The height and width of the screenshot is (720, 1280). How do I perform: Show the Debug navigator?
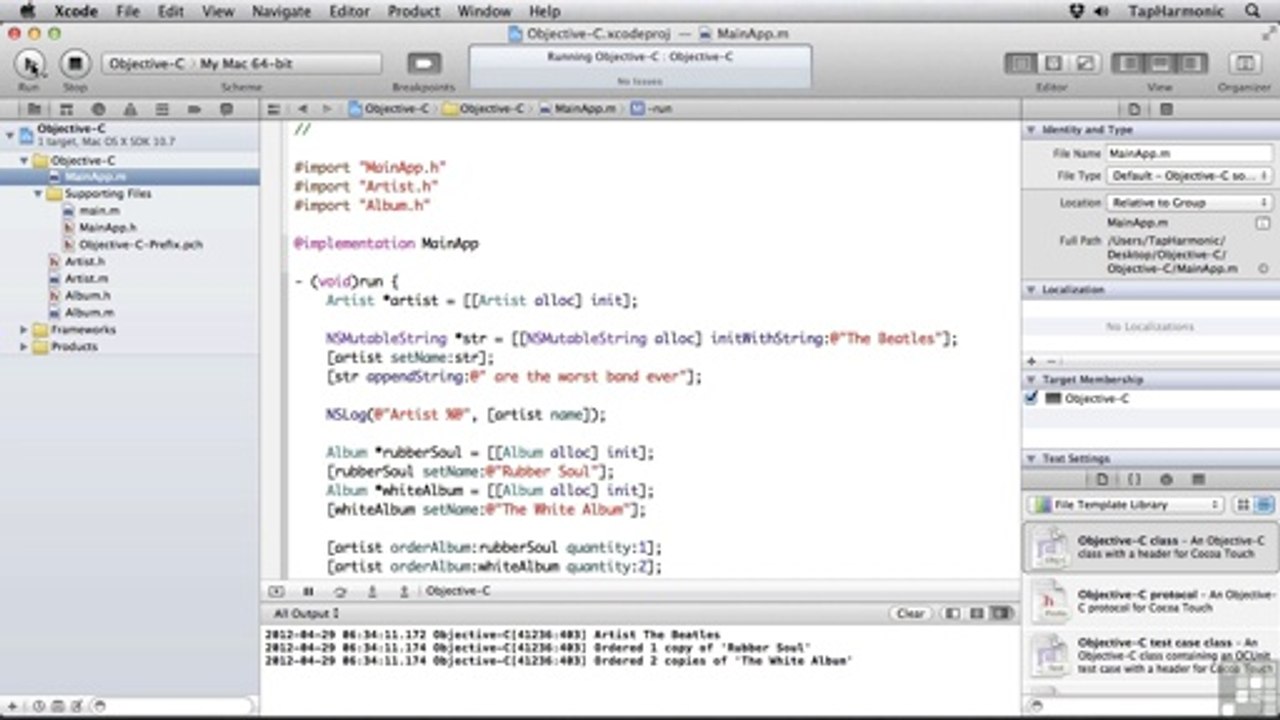click(162, 109)
